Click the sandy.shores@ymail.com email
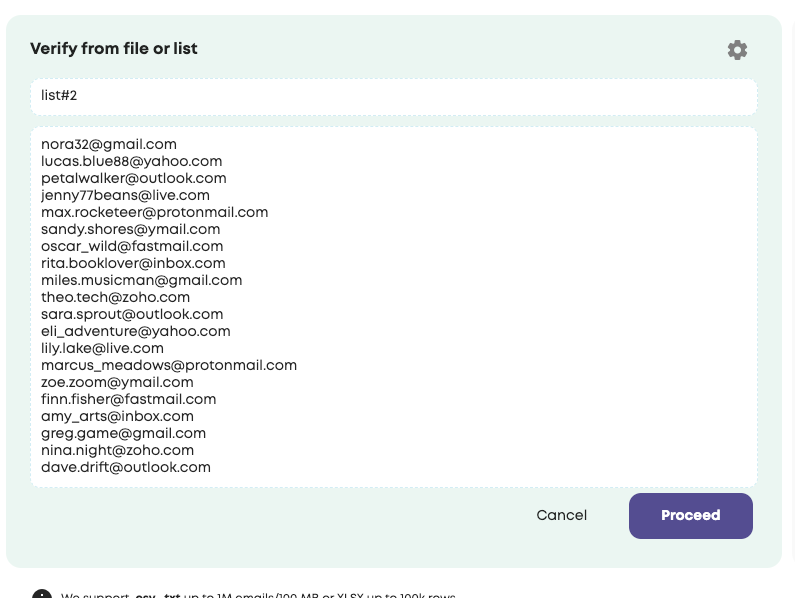Viewport: 795px width, 598px height. point(130,230)
